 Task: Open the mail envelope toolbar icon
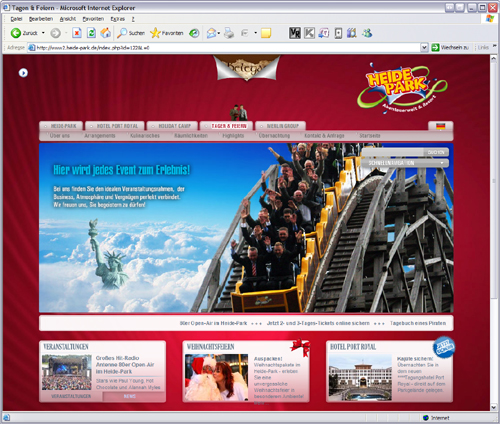point(211,33)
